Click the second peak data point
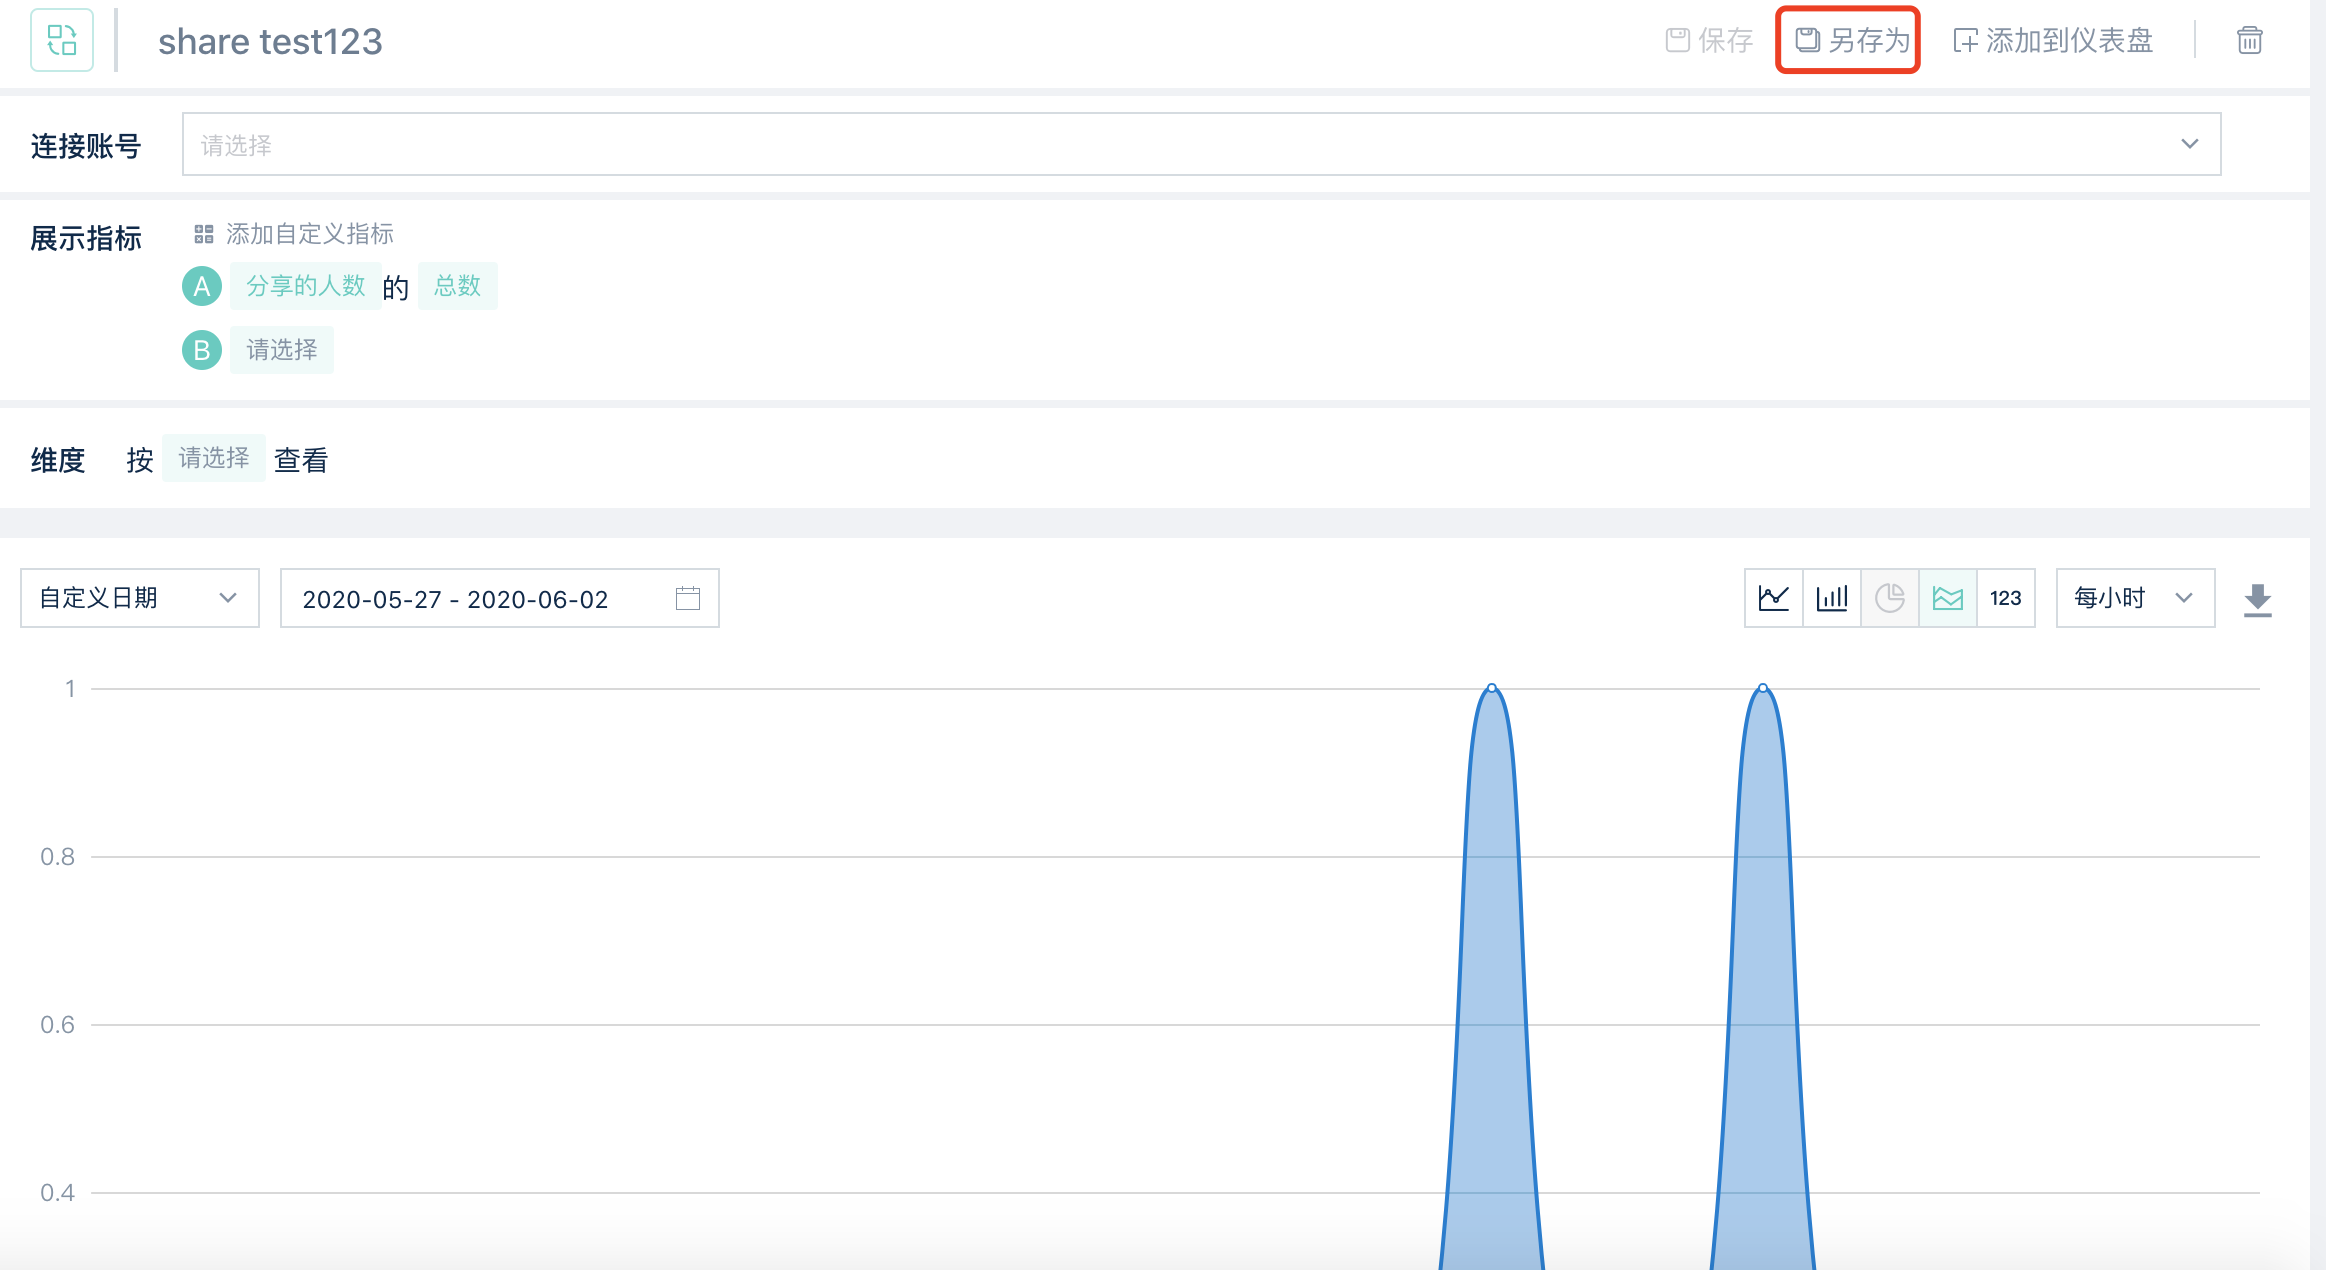This screenshot has width=2326, height=1270. pyautogui.click(x=1763, y=688)
